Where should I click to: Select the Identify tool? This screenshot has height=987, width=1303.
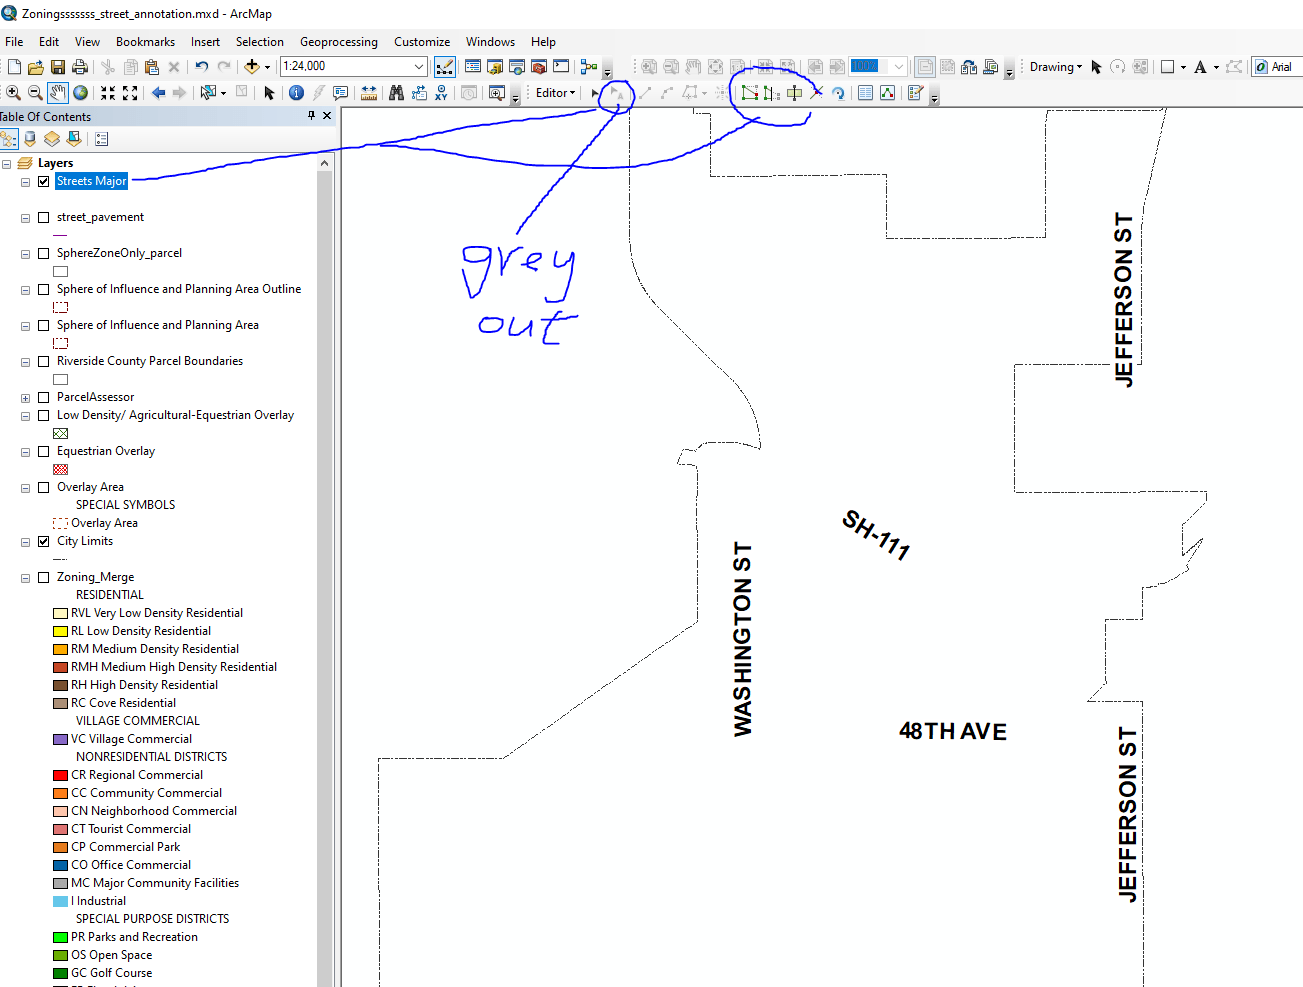pyautogui.click(x=295, y=92)
